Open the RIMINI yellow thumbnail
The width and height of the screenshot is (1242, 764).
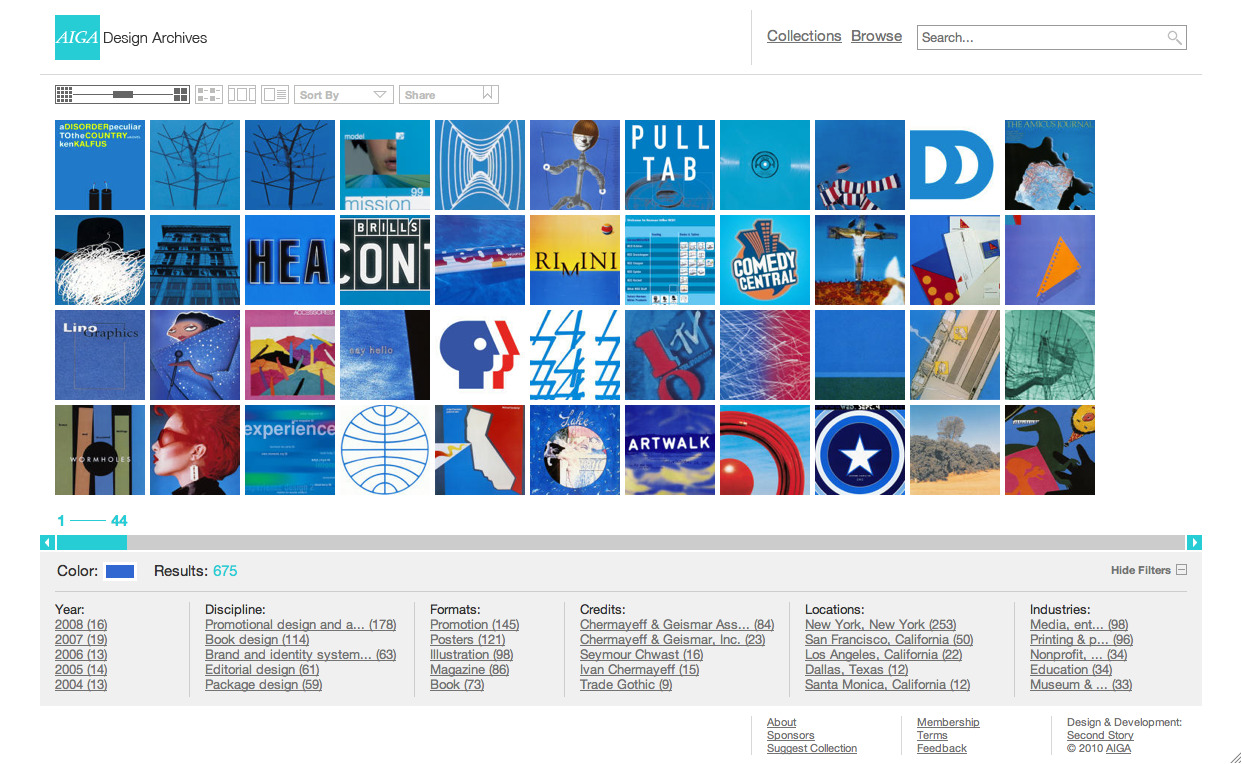(x=575, y=260)
